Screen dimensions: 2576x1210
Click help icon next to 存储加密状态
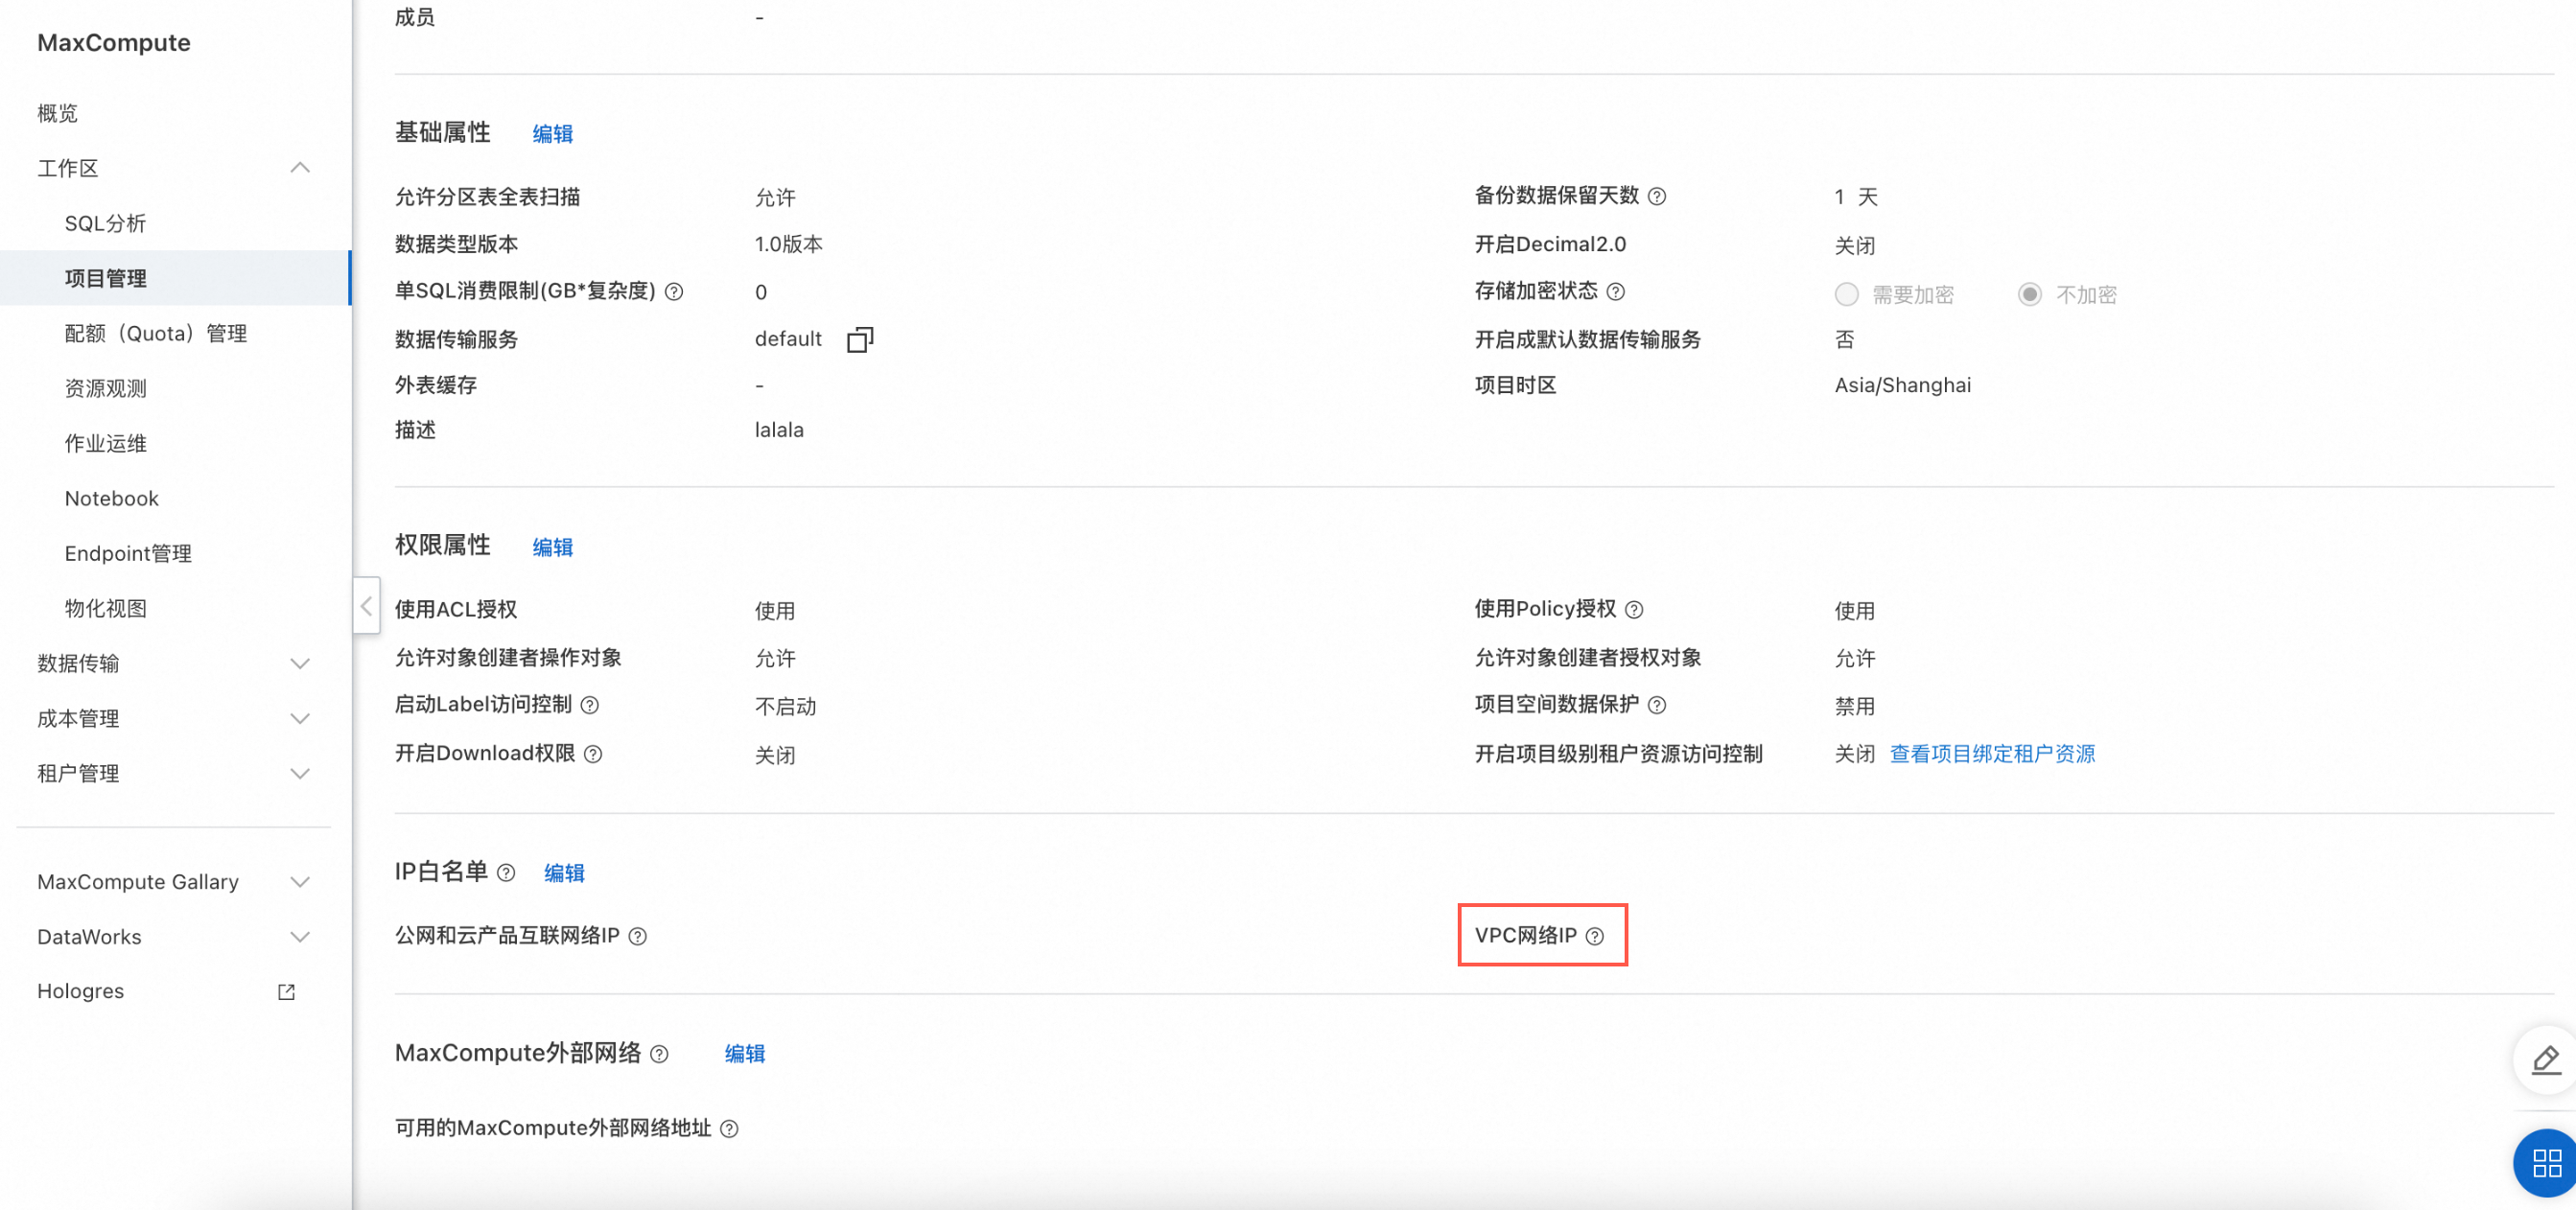tap(1615, 291)
